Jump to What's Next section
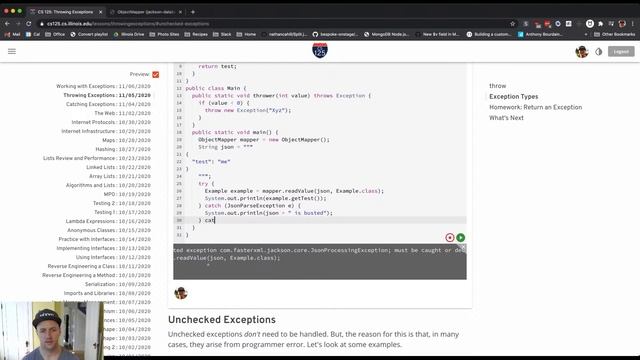 506,118
